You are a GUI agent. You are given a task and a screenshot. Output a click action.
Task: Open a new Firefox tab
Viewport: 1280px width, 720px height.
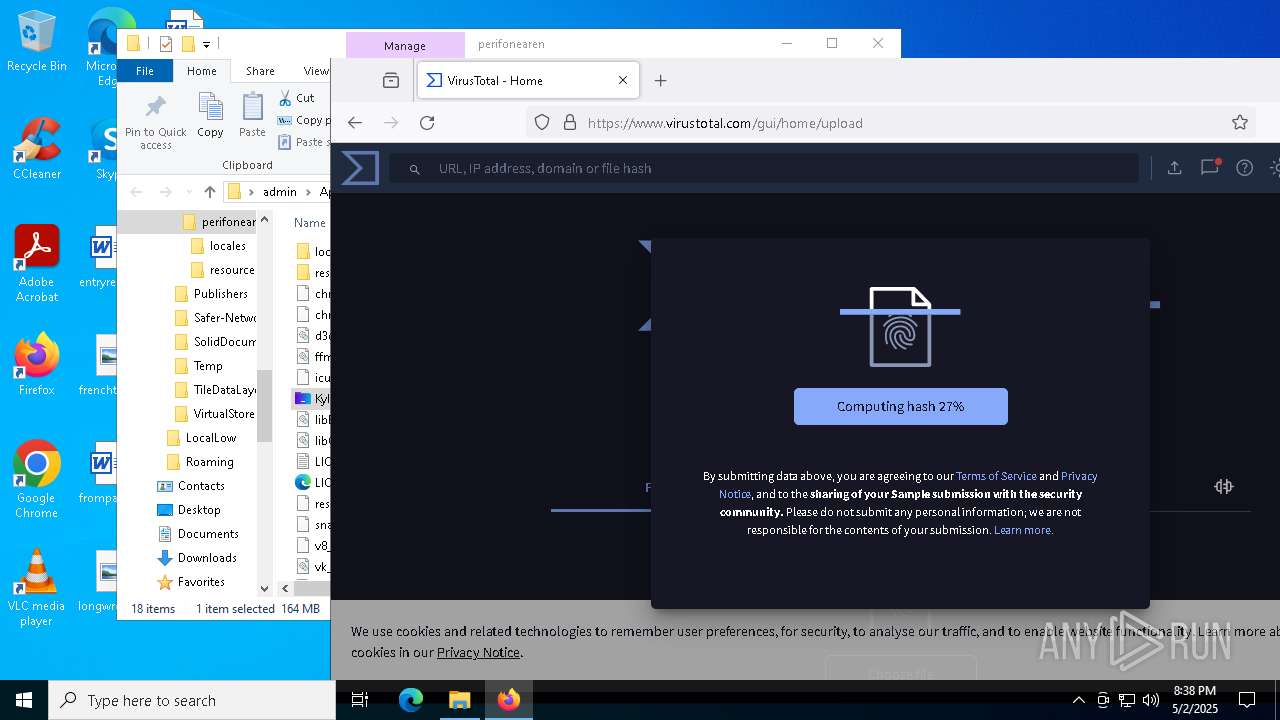pyautogui.click(x=660, y=81)
